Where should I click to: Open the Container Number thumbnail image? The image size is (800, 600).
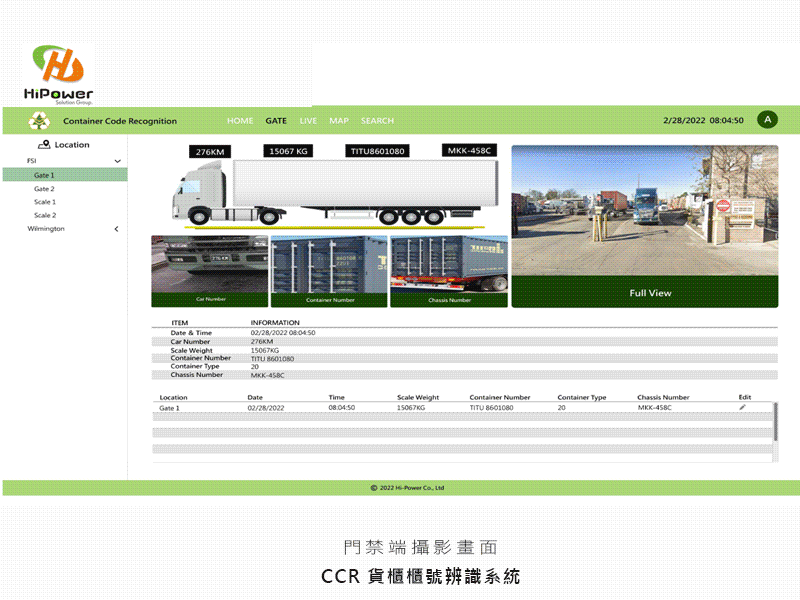pos(329,270)
